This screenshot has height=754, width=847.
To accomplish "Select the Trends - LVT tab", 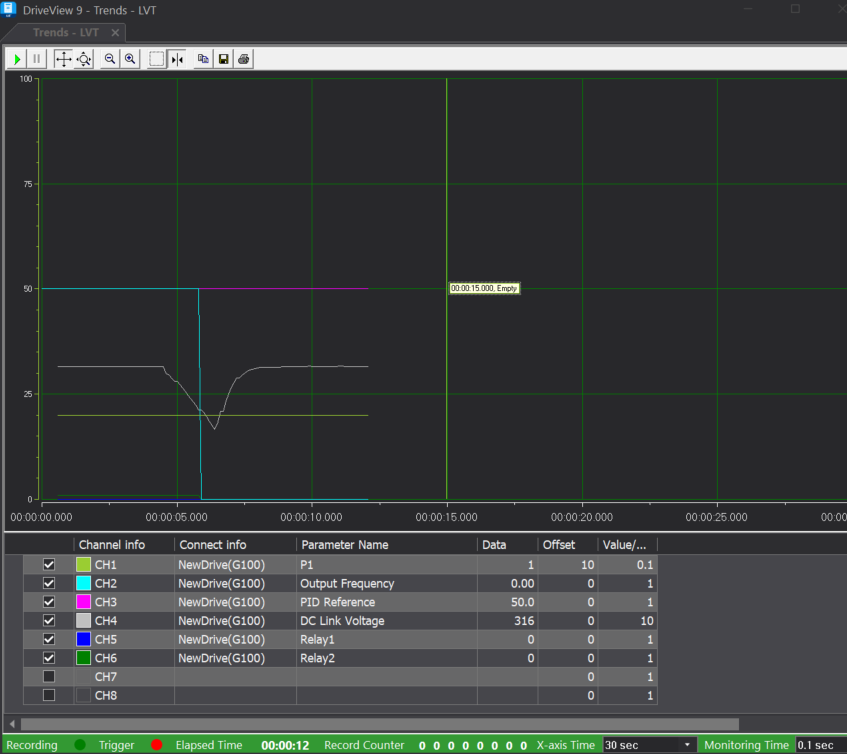I will 66,32.
